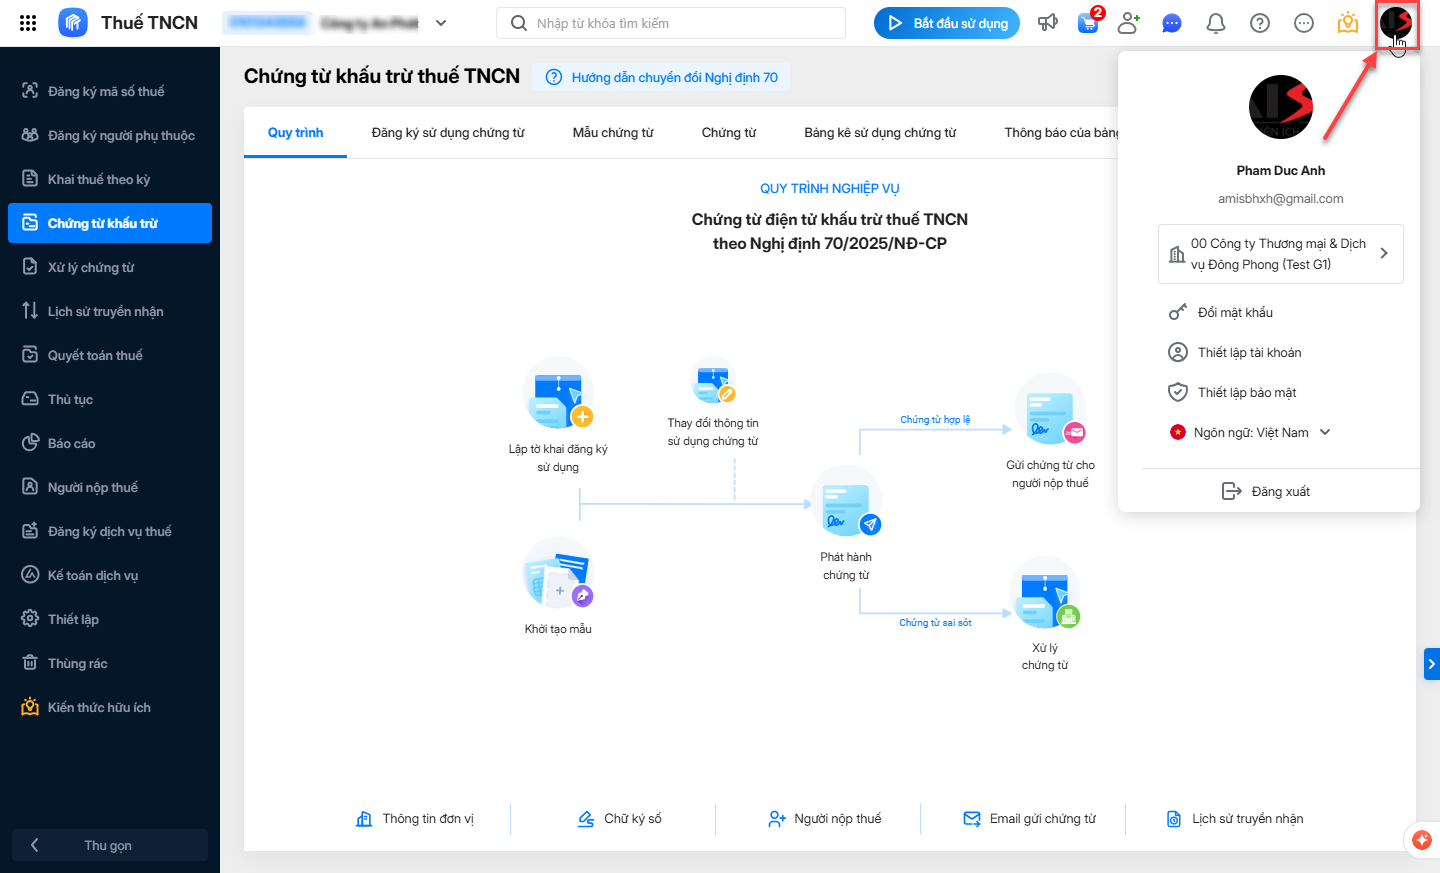
Task: Click the Thay đổi thông tin workflow icon
Action: [x=714, y=381]
